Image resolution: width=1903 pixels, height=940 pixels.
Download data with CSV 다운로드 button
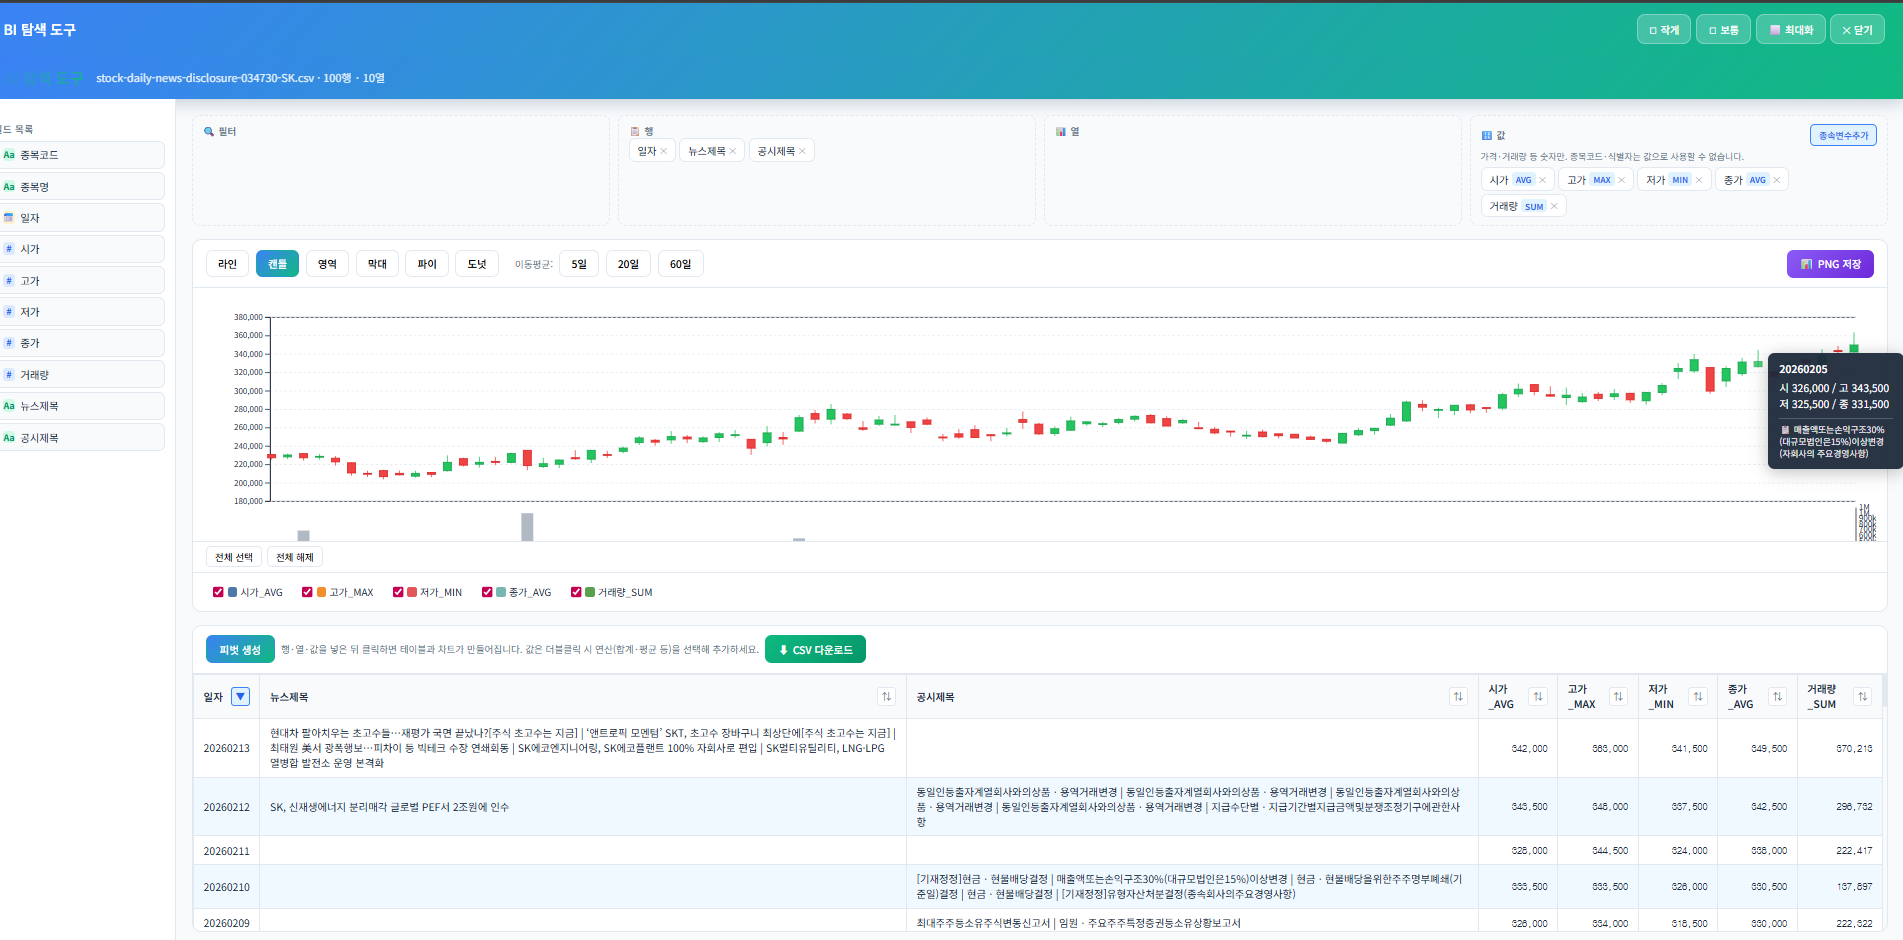point(815,650)
